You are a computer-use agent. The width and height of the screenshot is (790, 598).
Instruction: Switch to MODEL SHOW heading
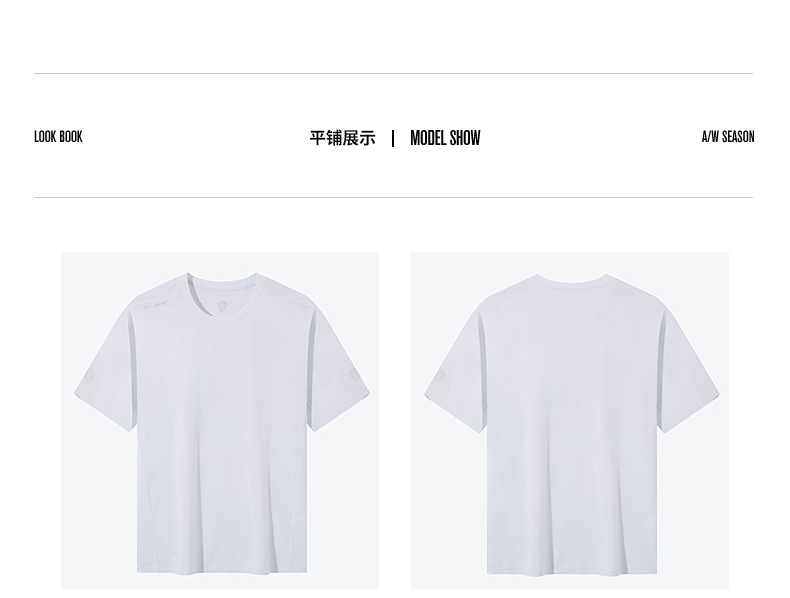[445, 138]
